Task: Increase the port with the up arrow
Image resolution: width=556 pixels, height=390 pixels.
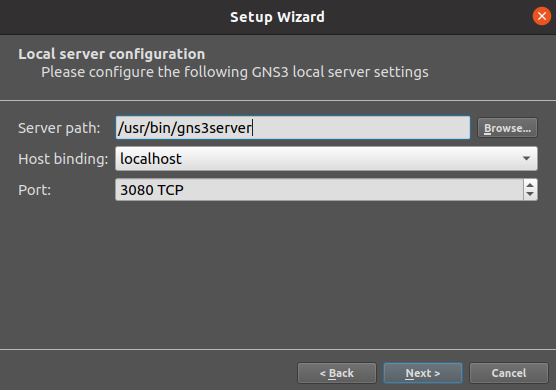Action: [x=530, y=185]
